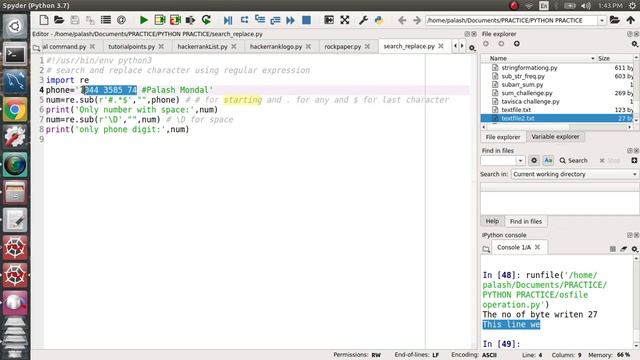Click the @ symbol finder icon

pyautogui.click(x=121, y=20)
